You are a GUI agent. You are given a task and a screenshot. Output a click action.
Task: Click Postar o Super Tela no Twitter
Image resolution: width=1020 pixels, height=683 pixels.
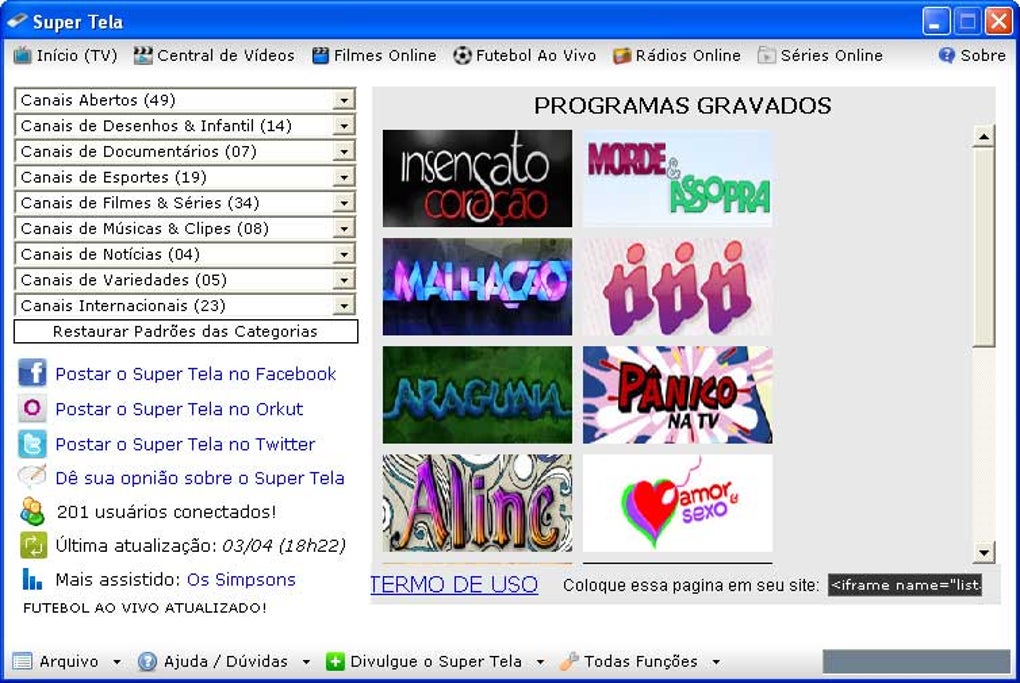point(185,444)
